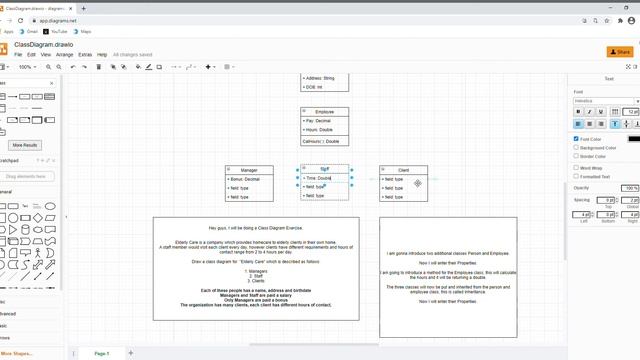Viewport: 640px width, 360px height.
Task: Reload the browser page
Action: [x=20, y=20]
